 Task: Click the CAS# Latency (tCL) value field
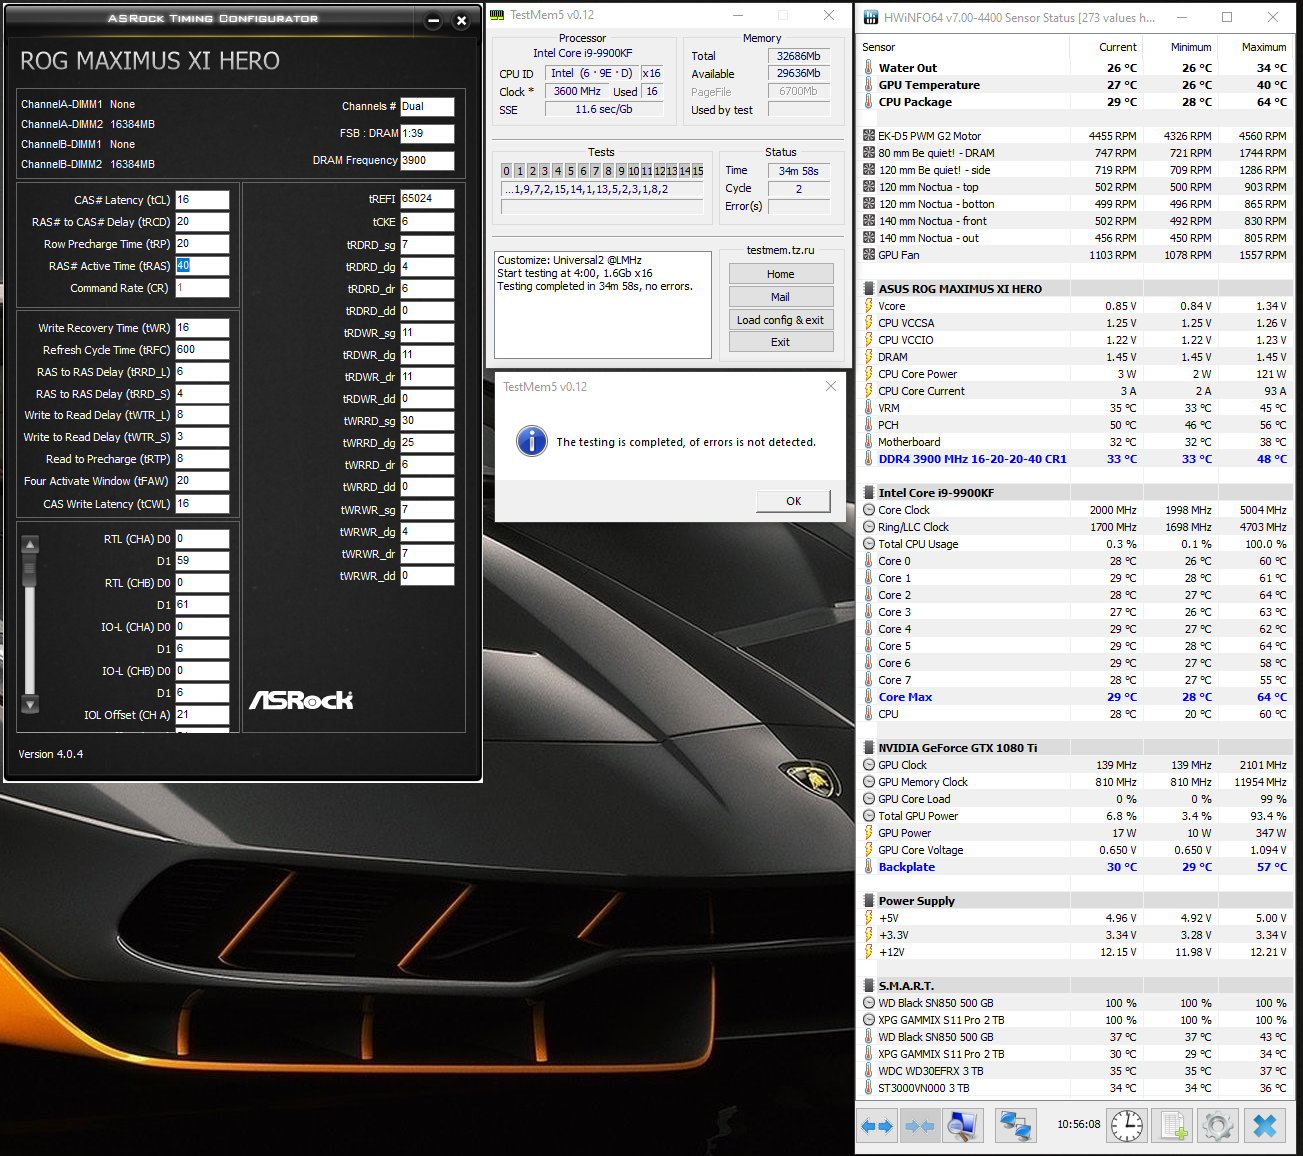tap(202, 200)
